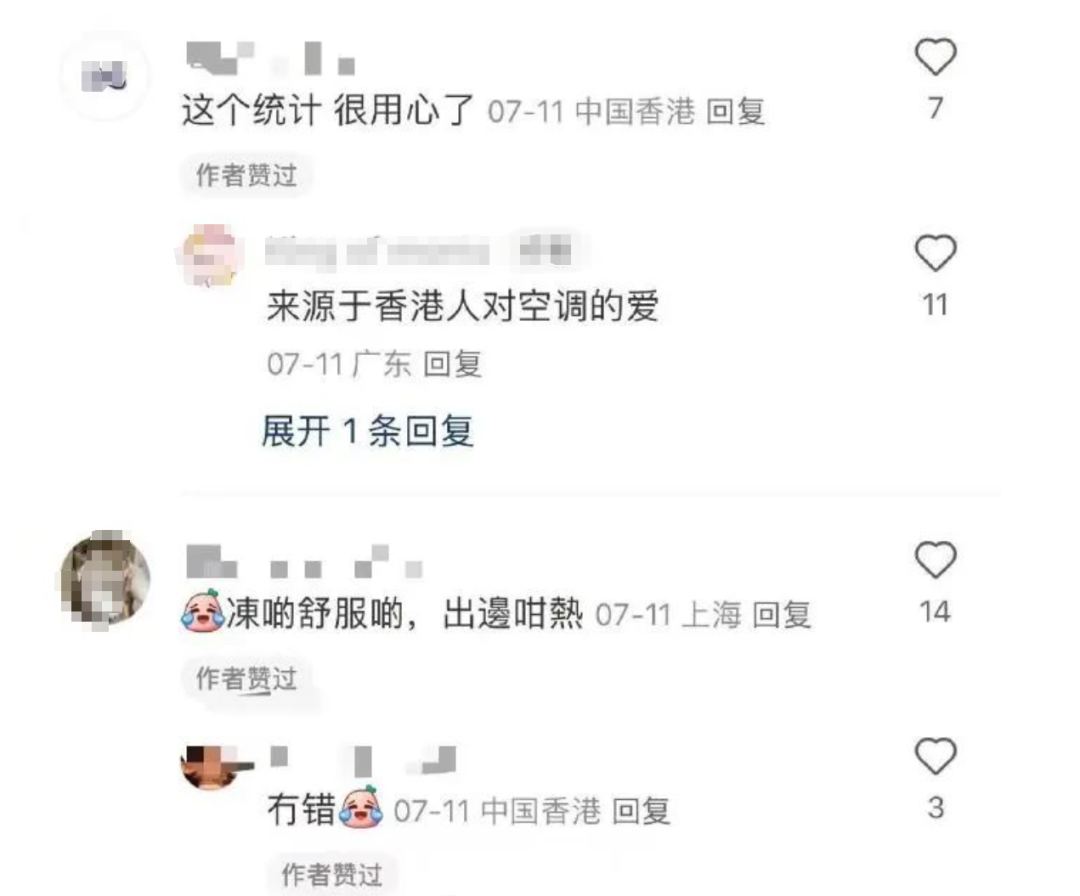Open the username above 凍啲舒服啲 comment
Image resolution: width=1080 pixels, height=896 pixels.
point(304,562)
